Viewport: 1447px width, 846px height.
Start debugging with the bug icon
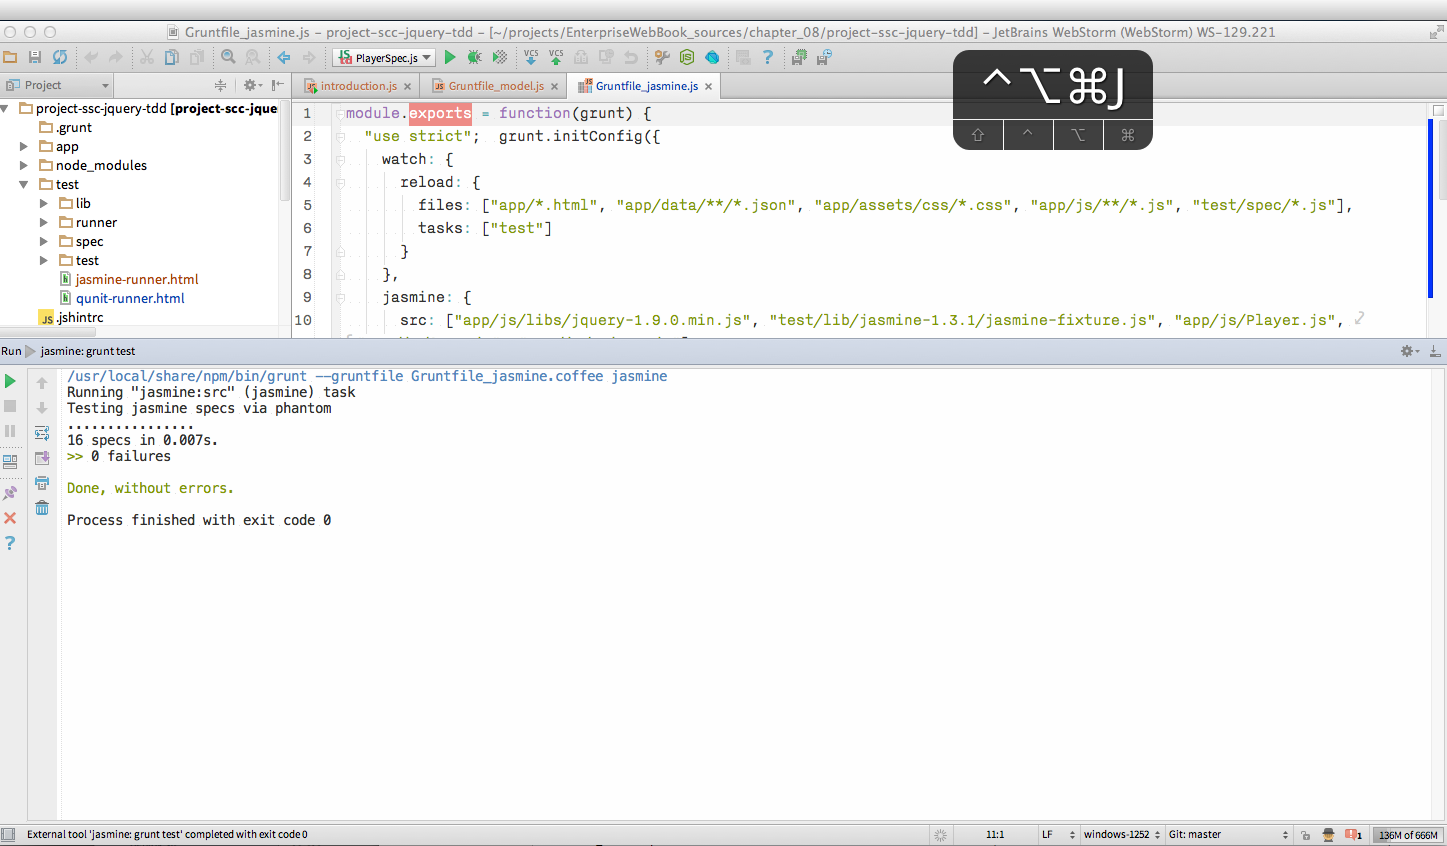click(474, 58)
